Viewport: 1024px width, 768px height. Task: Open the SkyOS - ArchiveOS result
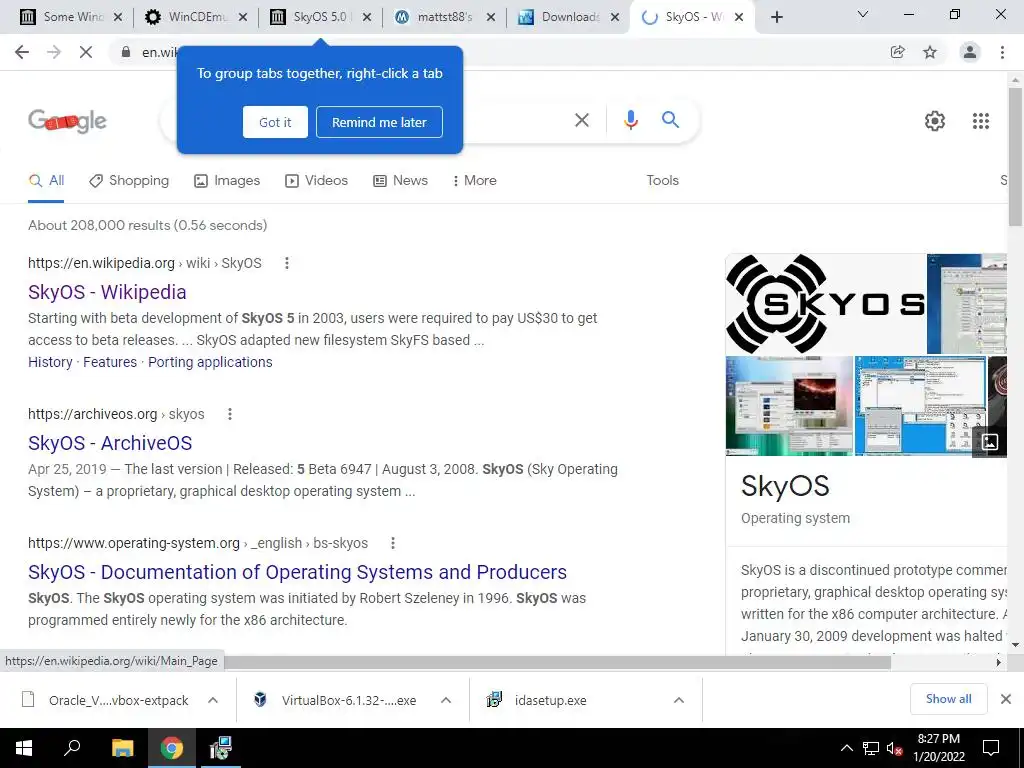(110, 443)
